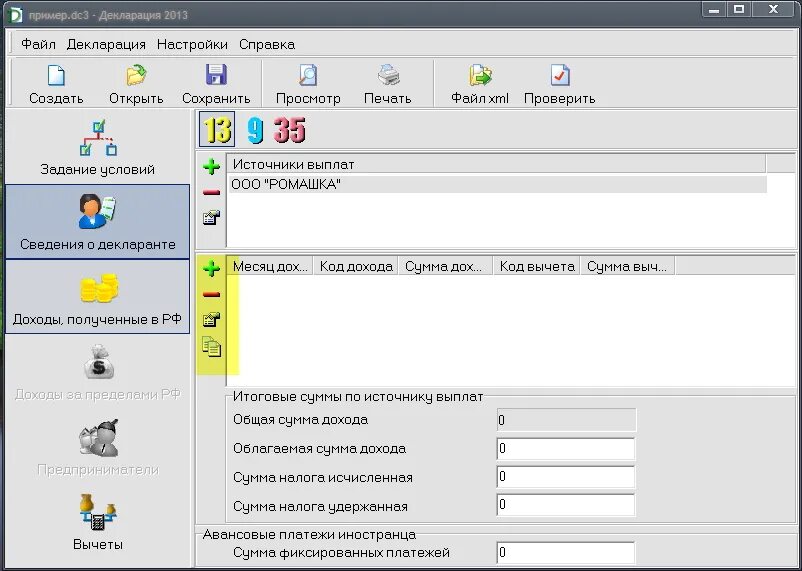Open Вычеты section
This screenshot has width=802, height=571.
coord(97,522)
